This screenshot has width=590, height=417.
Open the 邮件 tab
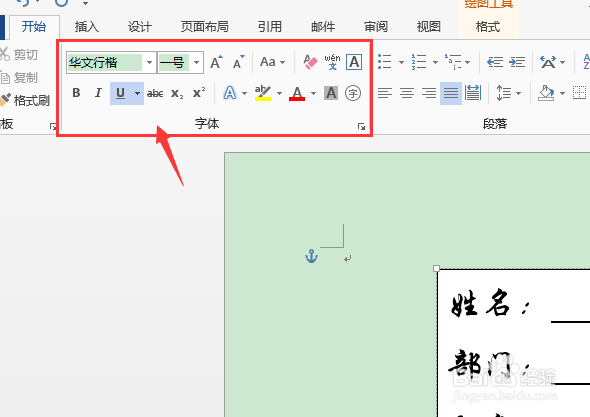pyautogui.click(x=323, y=27)
